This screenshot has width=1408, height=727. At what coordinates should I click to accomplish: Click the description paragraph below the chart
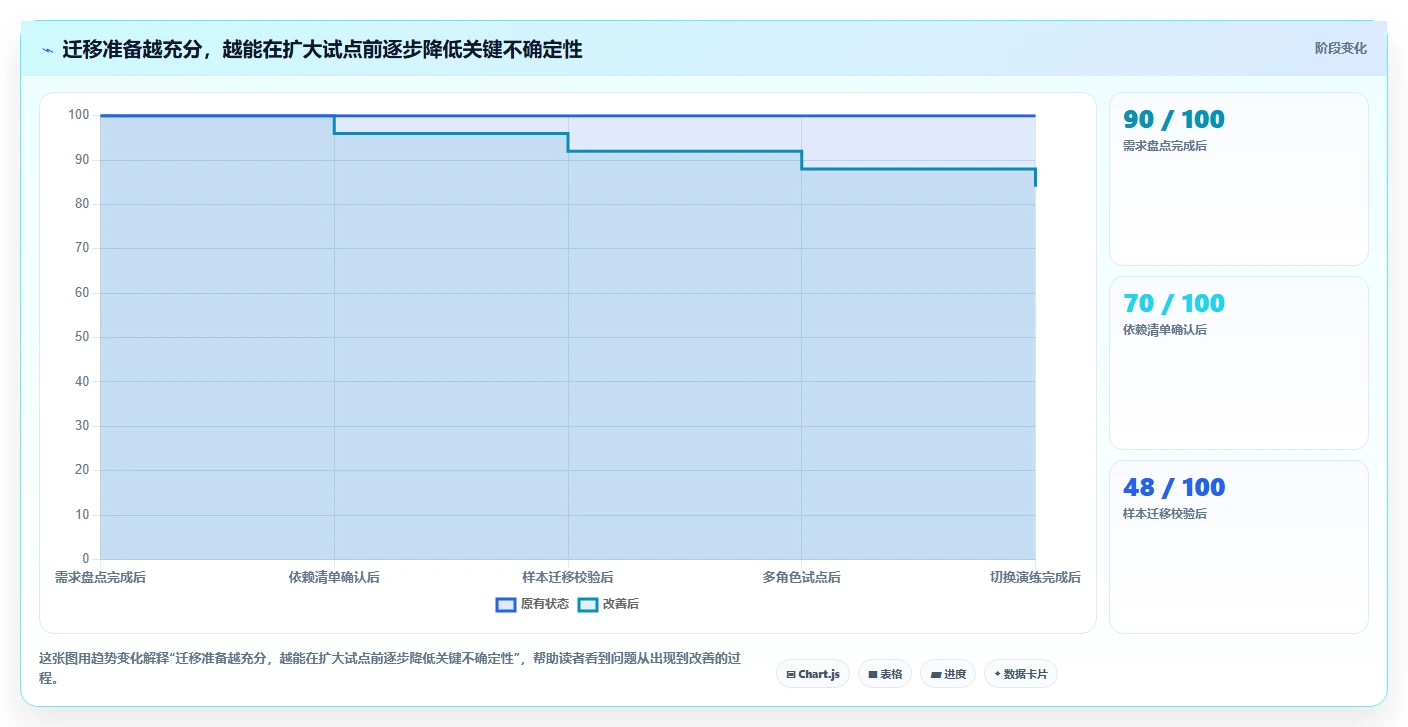tap(391, 668)
